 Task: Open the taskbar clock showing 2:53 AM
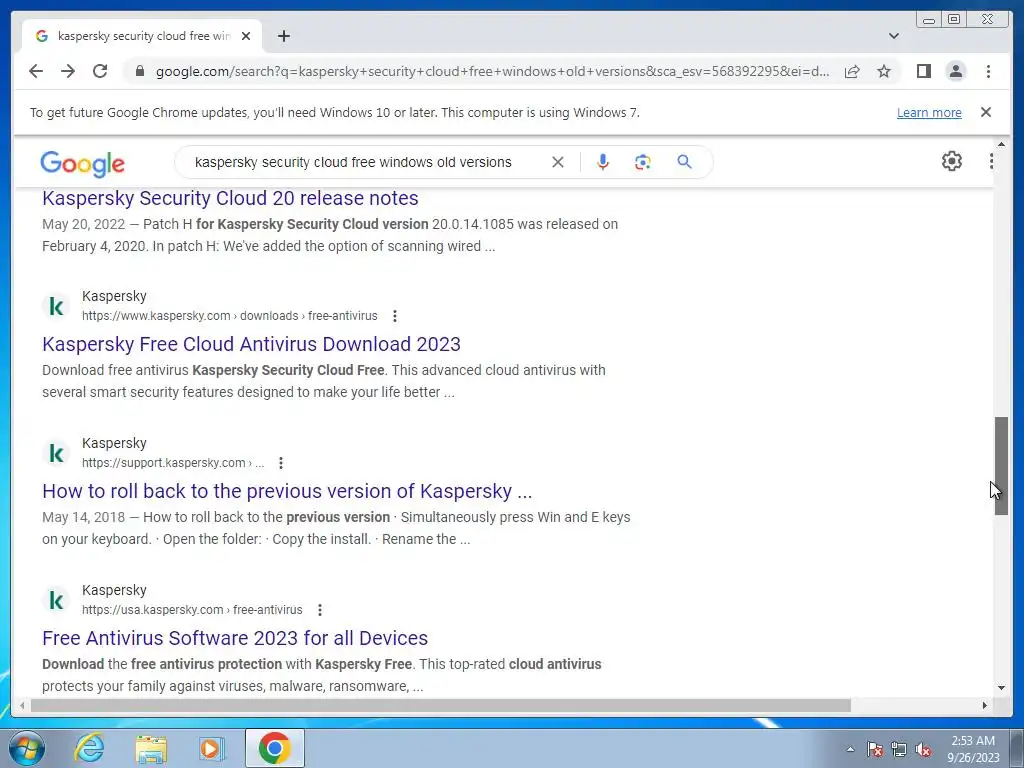(973, 749)
